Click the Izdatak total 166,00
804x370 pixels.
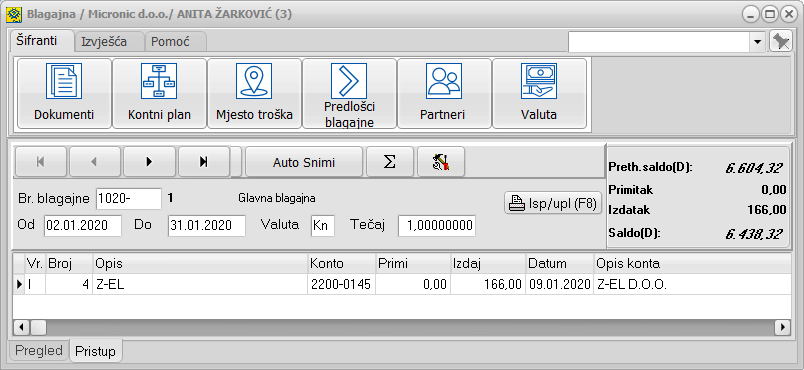click(767, 210)
